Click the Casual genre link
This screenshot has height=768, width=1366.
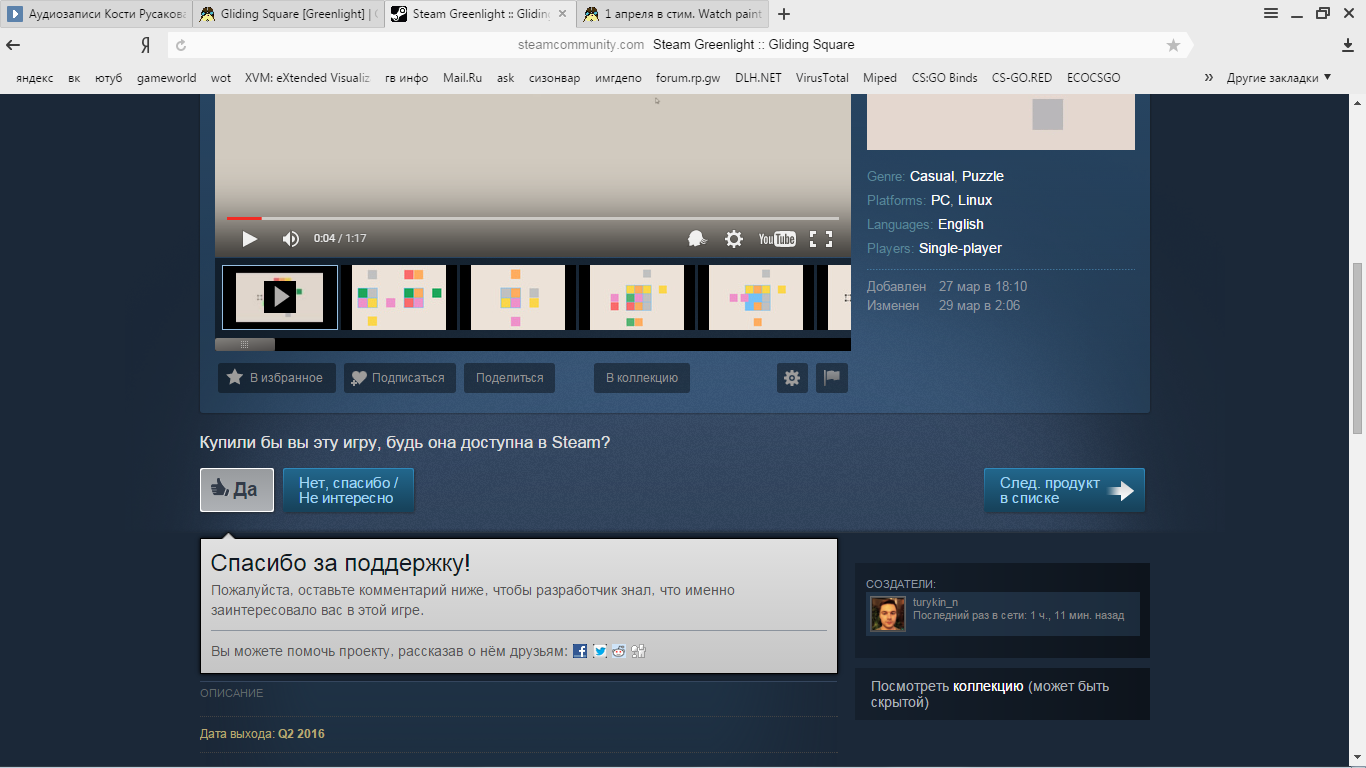click(x=932, y=176)
